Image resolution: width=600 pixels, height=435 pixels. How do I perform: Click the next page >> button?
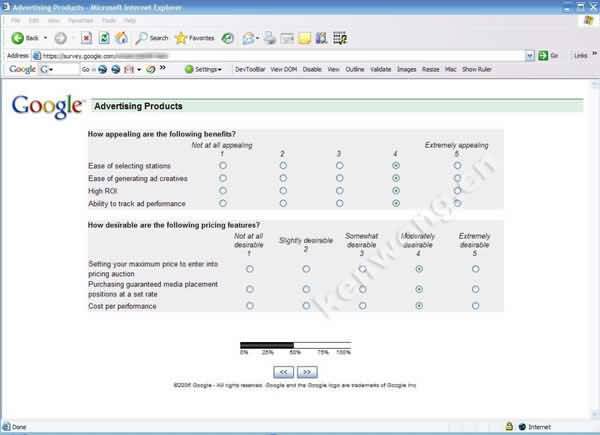[x=307, y=371]
